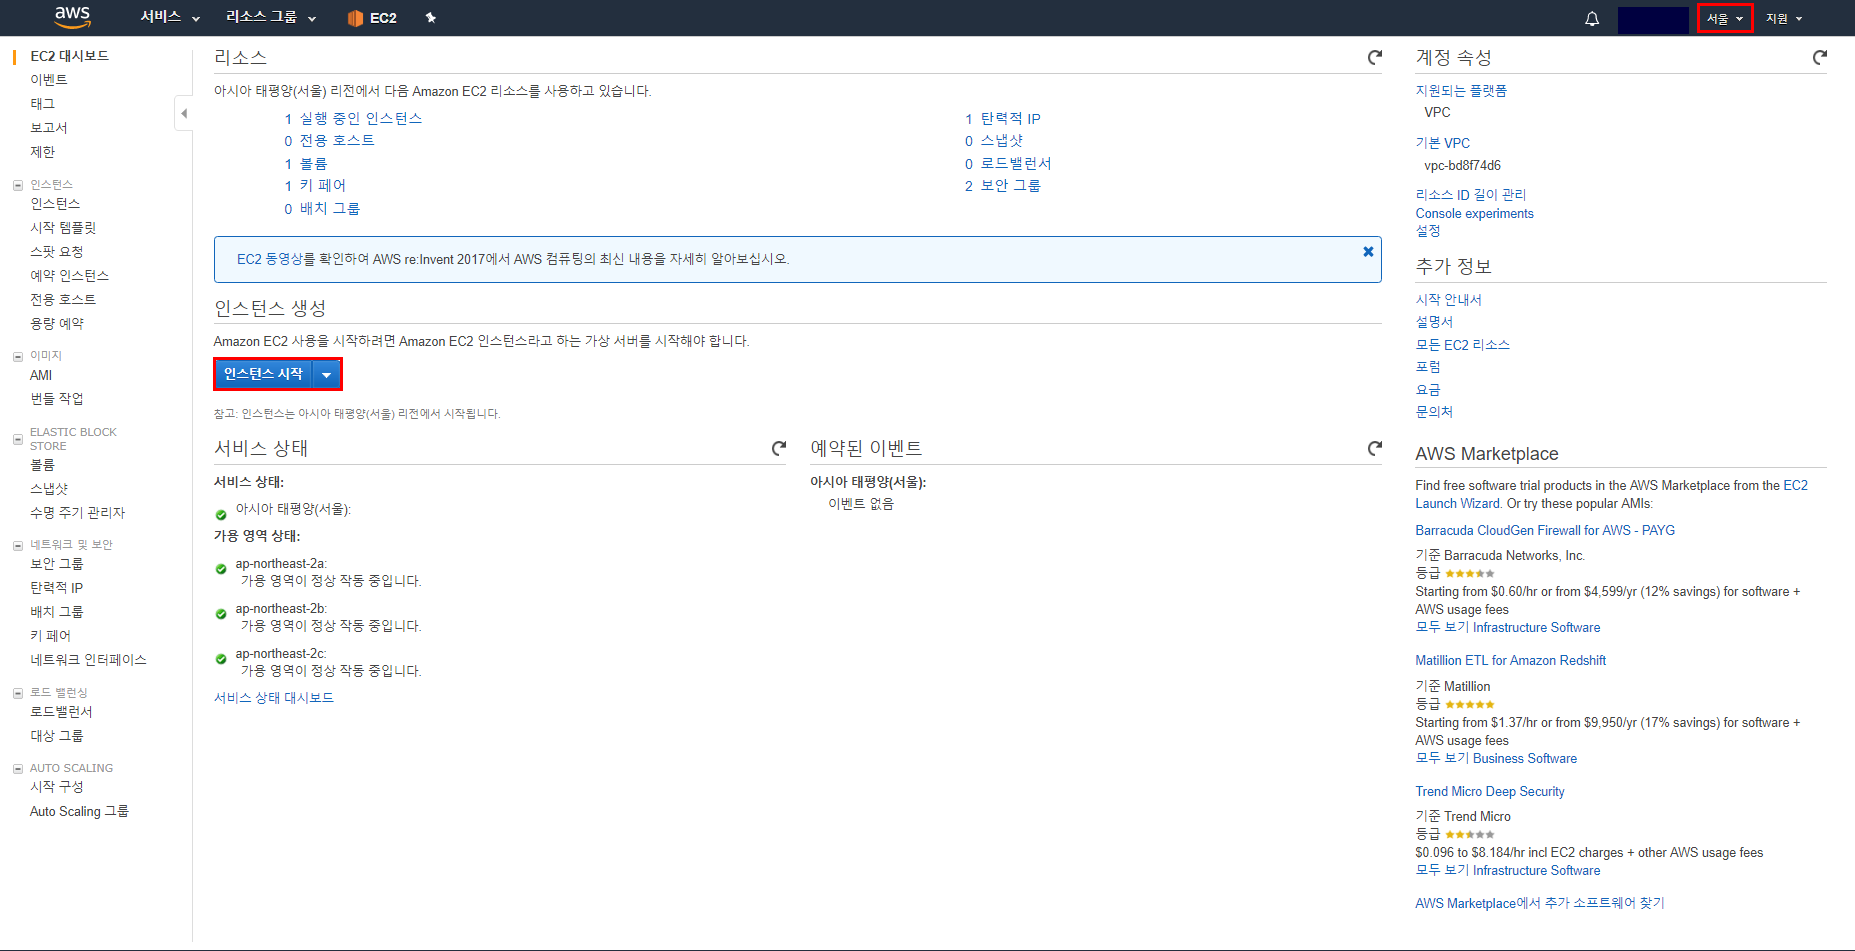The image size is (1855, 951).
Task: Open the 모든 EC2 리소스 link
Action: [1462, 345]
